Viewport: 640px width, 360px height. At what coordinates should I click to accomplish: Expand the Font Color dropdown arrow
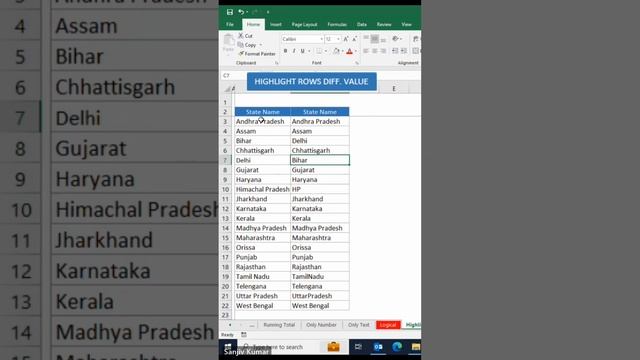356,51
